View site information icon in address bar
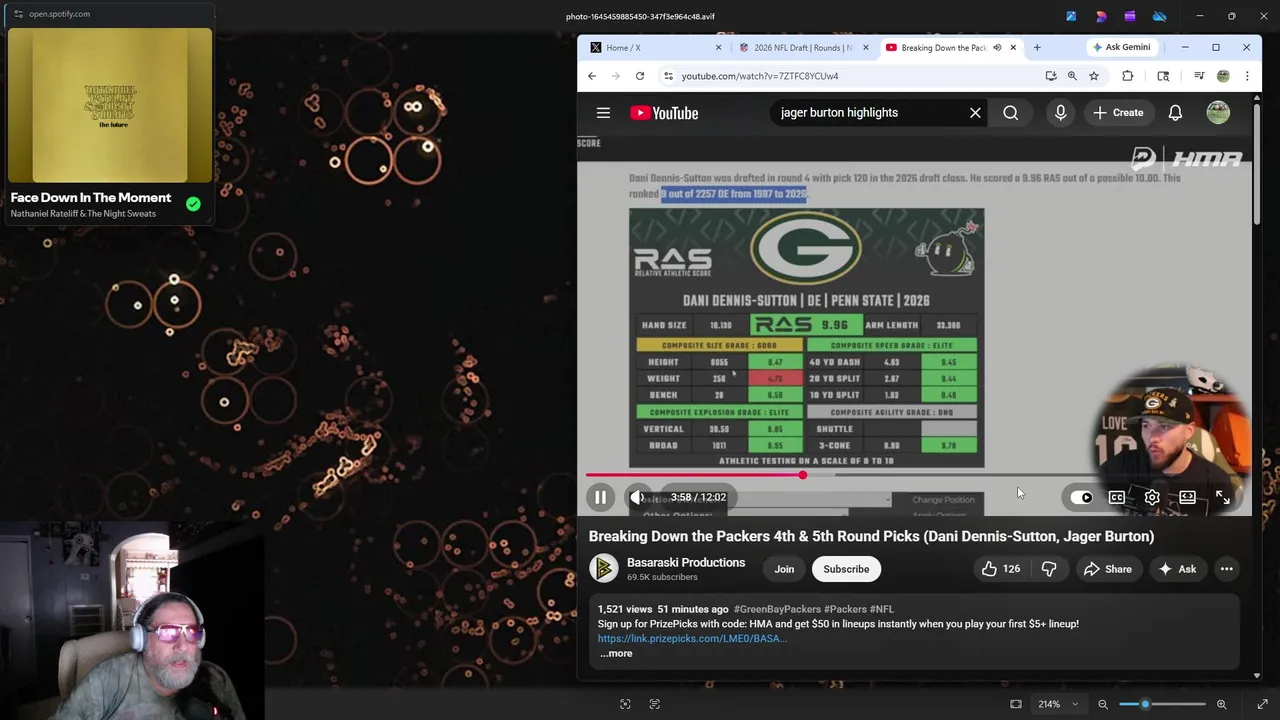Image resolution: width=1280 pixels, height=720 pixels. [668, 76]
